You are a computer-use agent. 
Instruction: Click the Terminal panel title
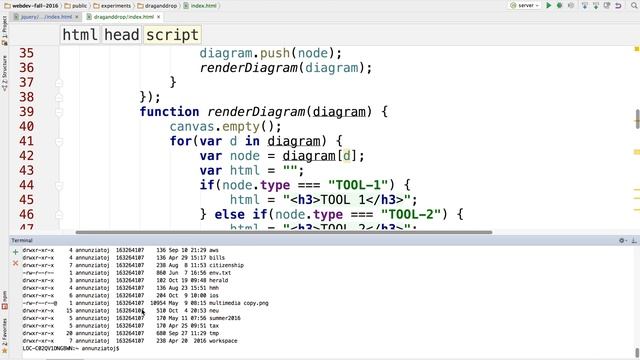[x=22, y=240]
